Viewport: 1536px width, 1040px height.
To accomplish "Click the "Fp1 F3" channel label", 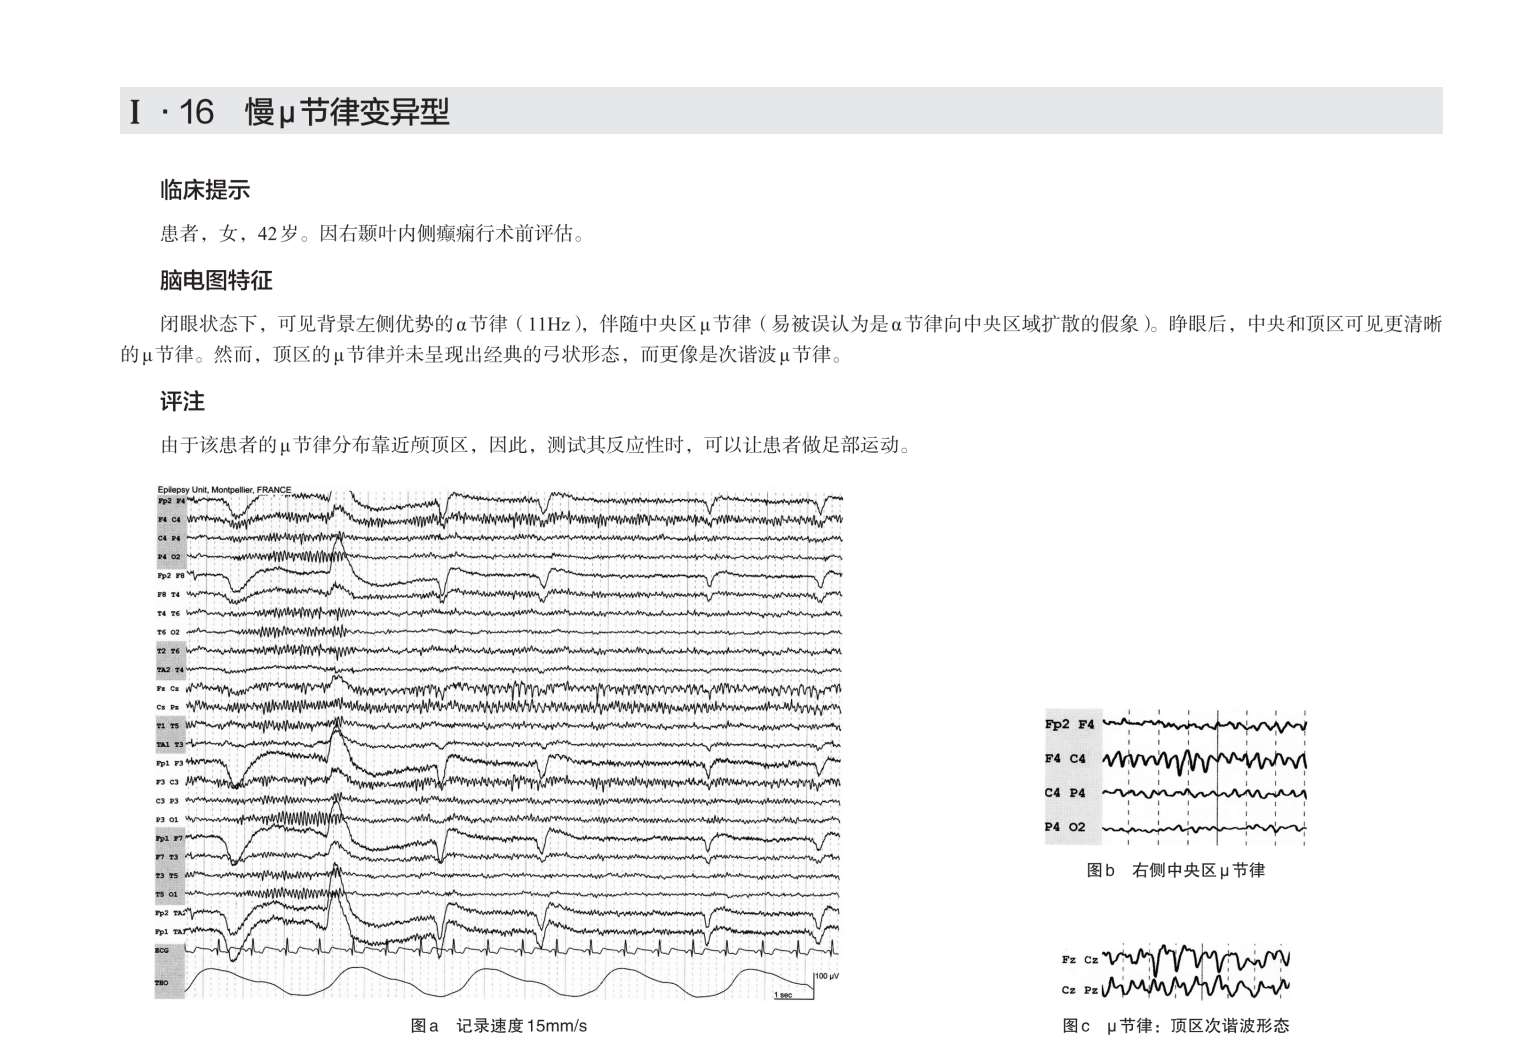I will 170,763.
